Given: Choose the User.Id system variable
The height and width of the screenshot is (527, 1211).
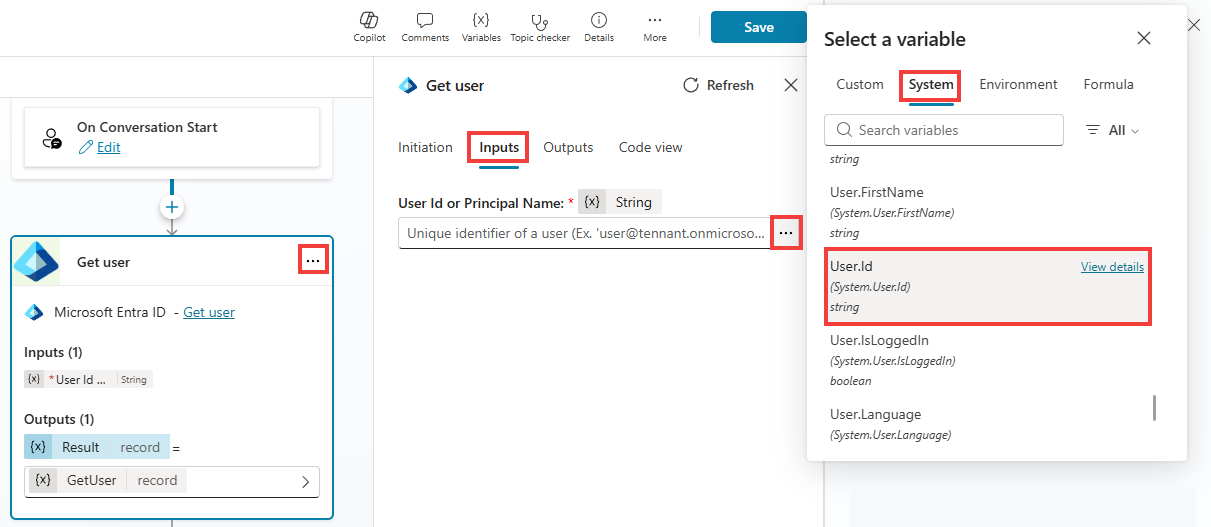Looking at the screenshot, I should click(950, 286).
